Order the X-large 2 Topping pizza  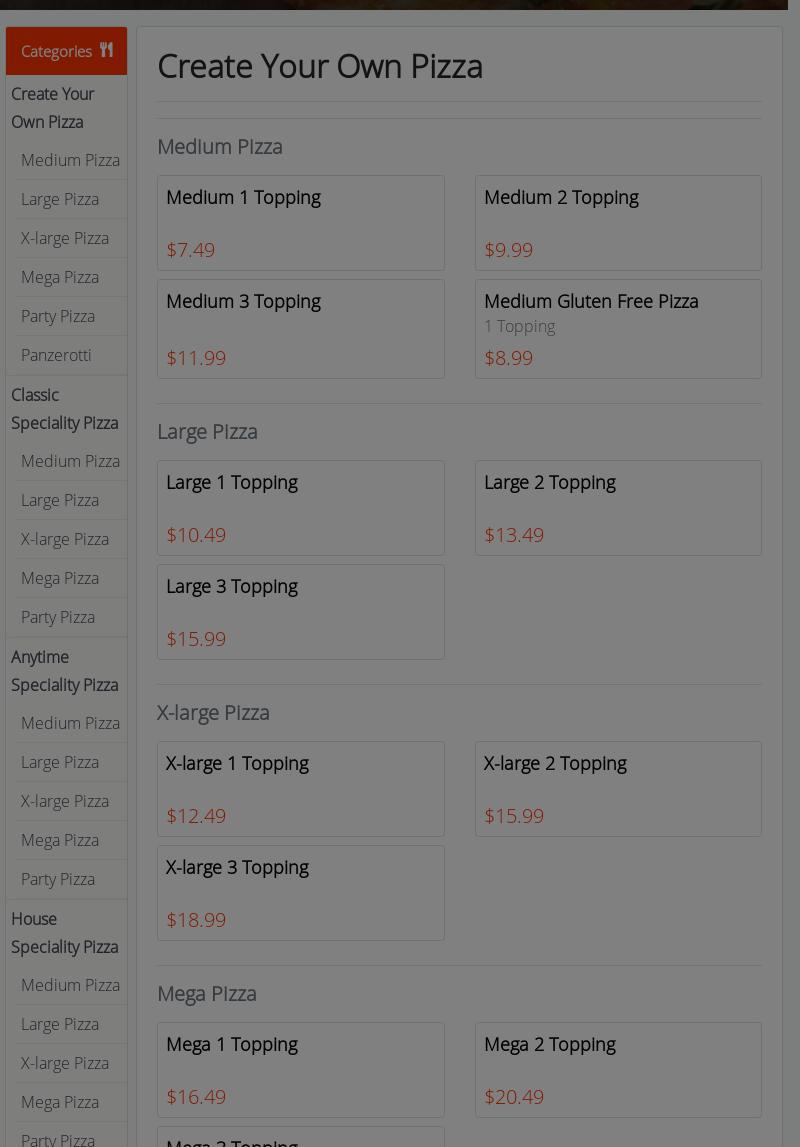(x=618, y=789)
